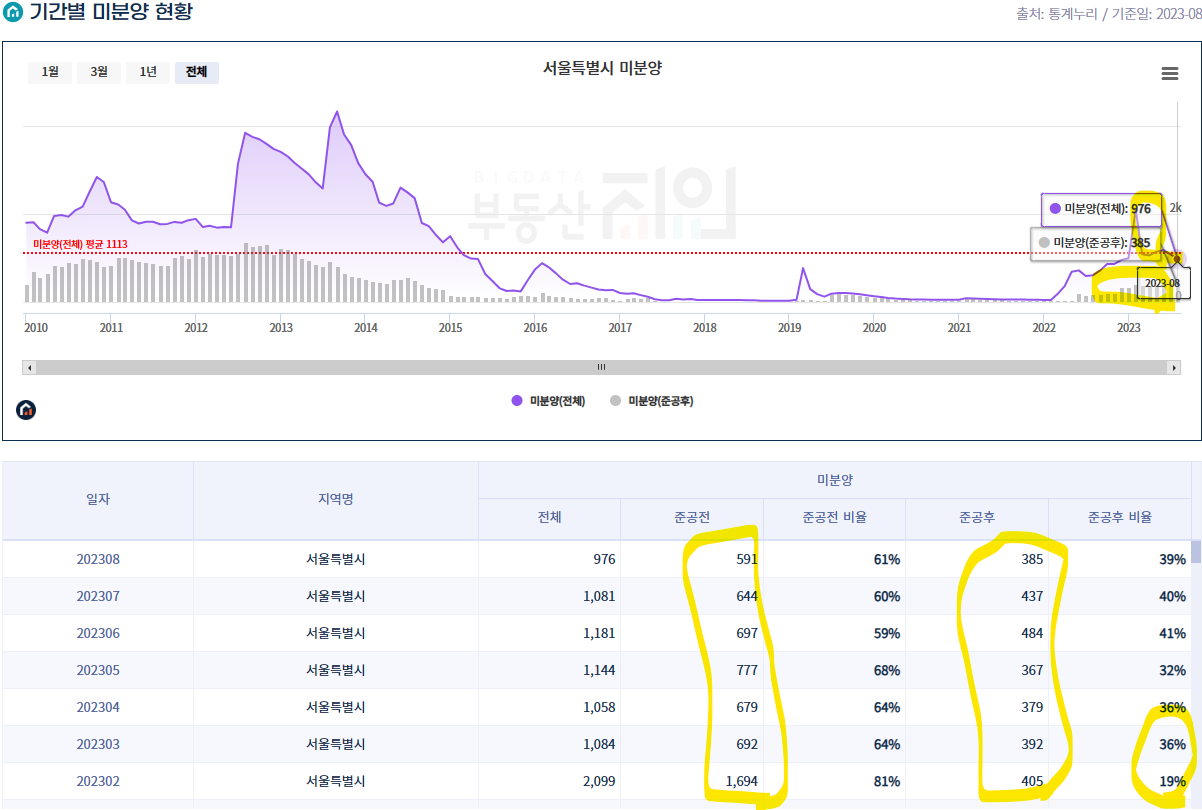Click the horizontal scrollbar under the chart

[600, 367]
